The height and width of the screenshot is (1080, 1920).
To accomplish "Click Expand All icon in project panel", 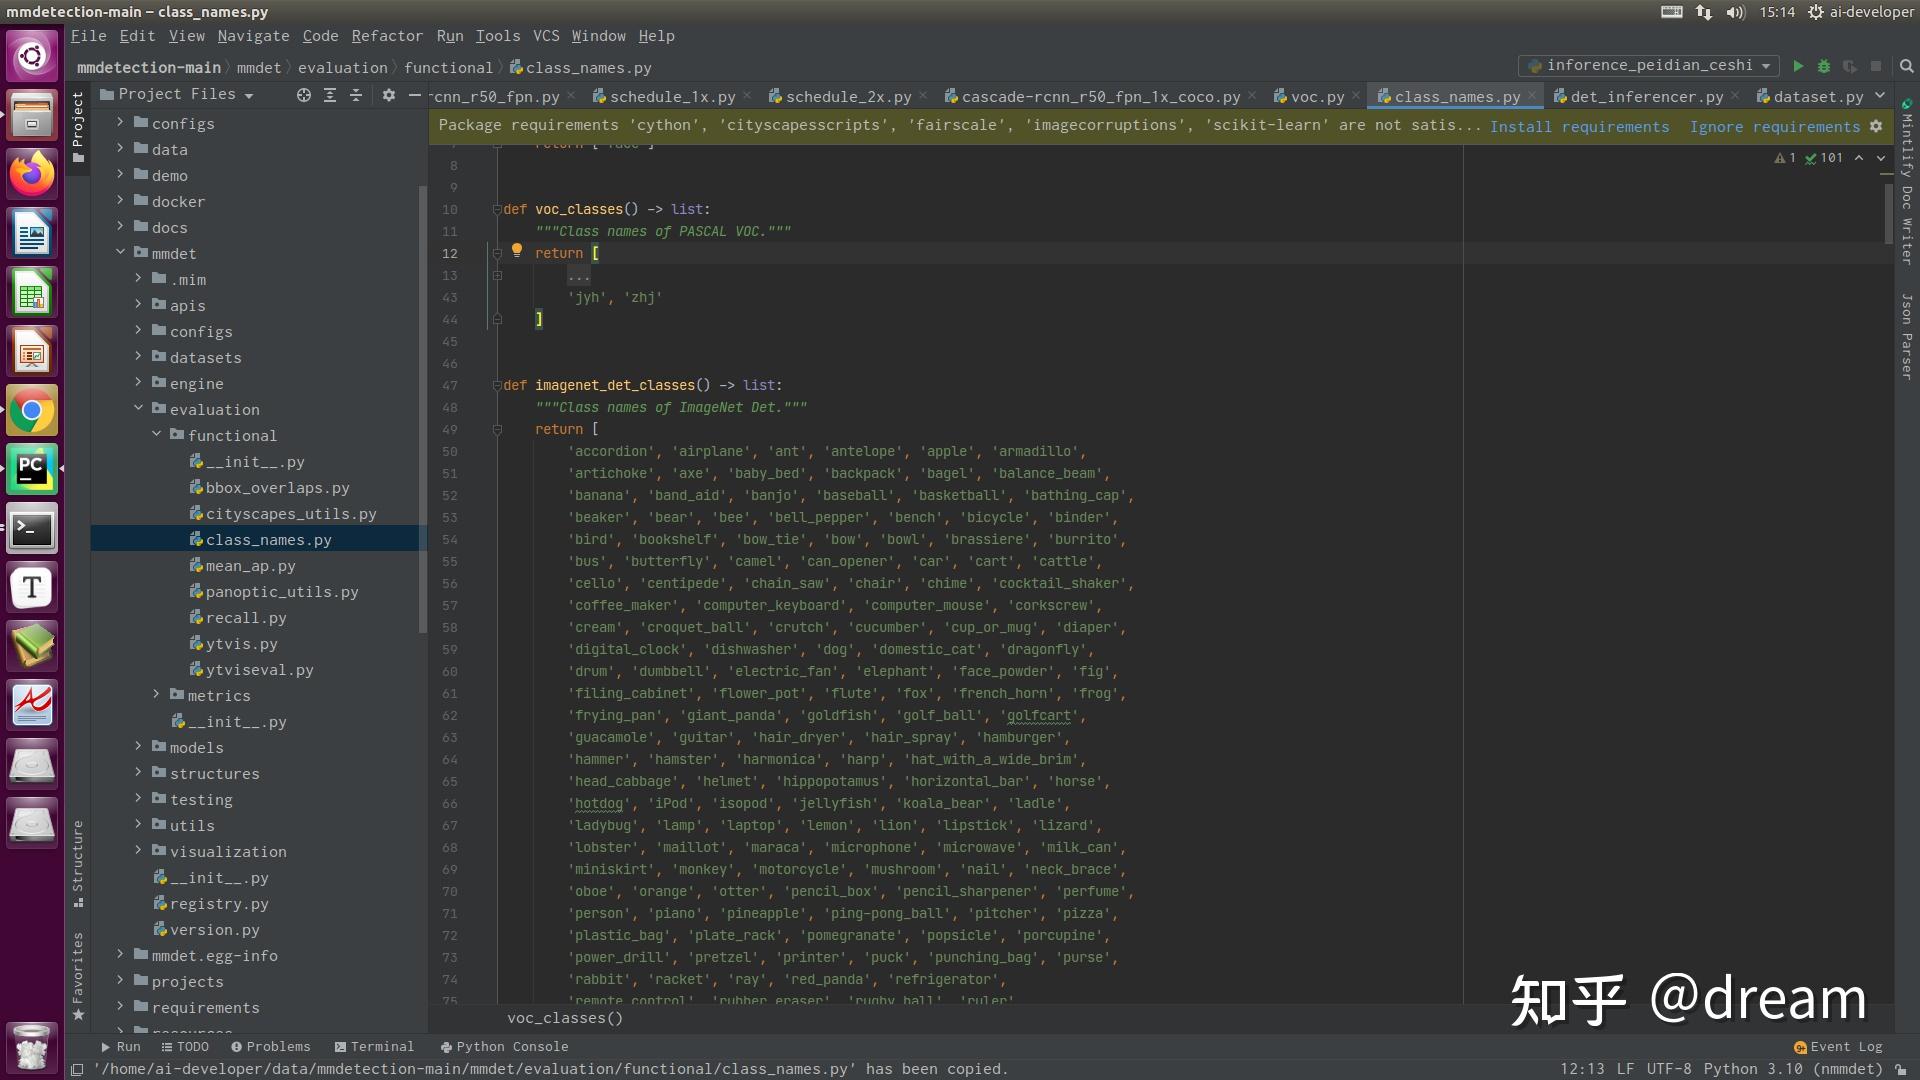I will pos(330,95).
